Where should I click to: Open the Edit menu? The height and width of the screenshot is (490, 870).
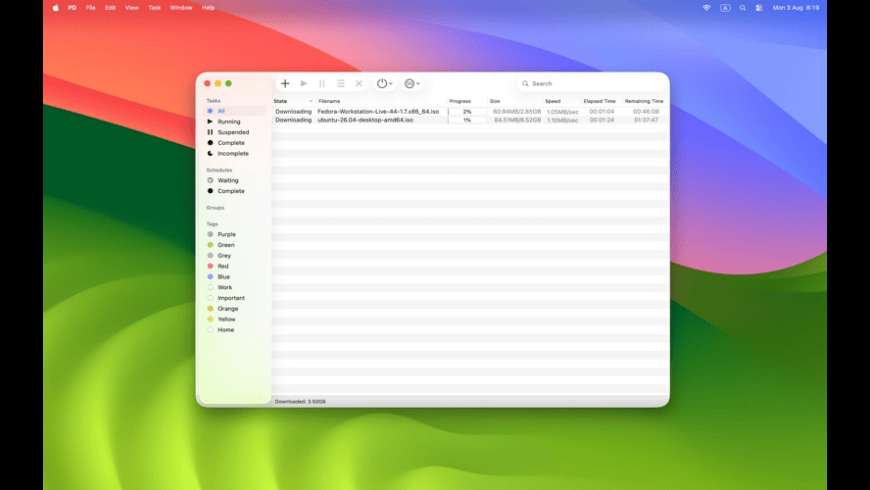(110, 8)
